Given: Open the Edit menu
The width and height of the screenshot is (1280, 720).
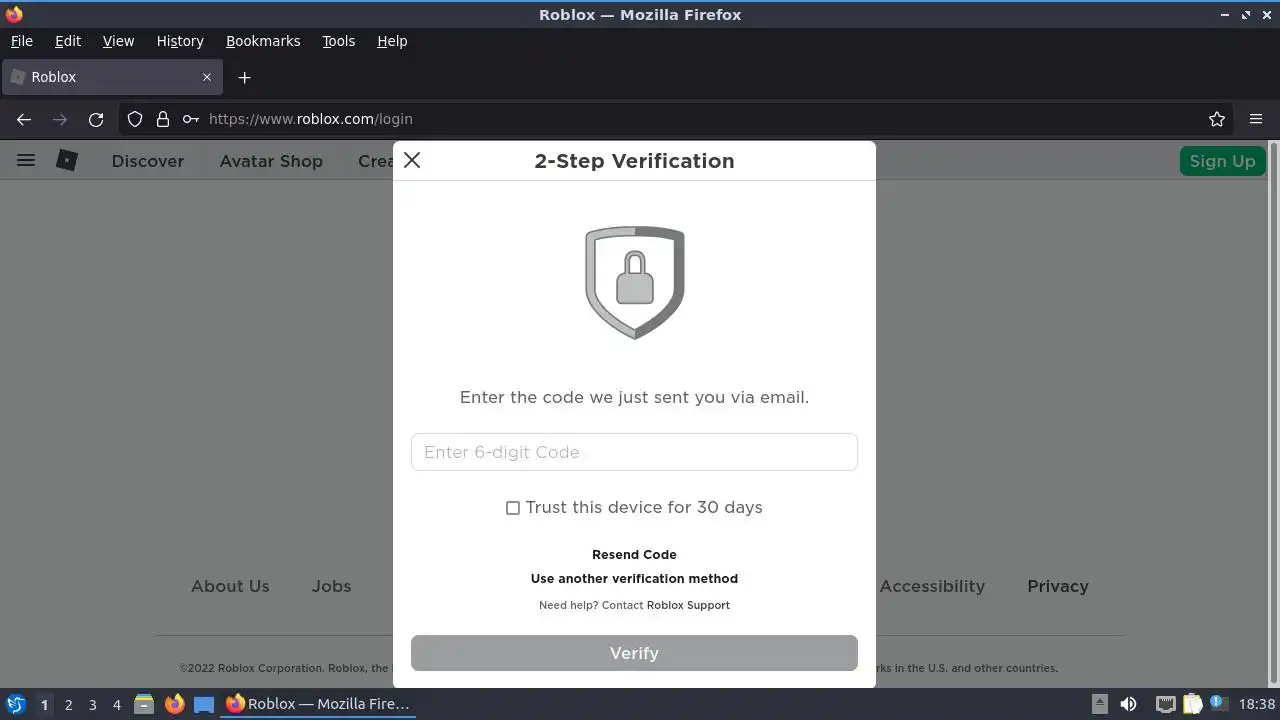Looking at the screenshot, I should [68, 41].
